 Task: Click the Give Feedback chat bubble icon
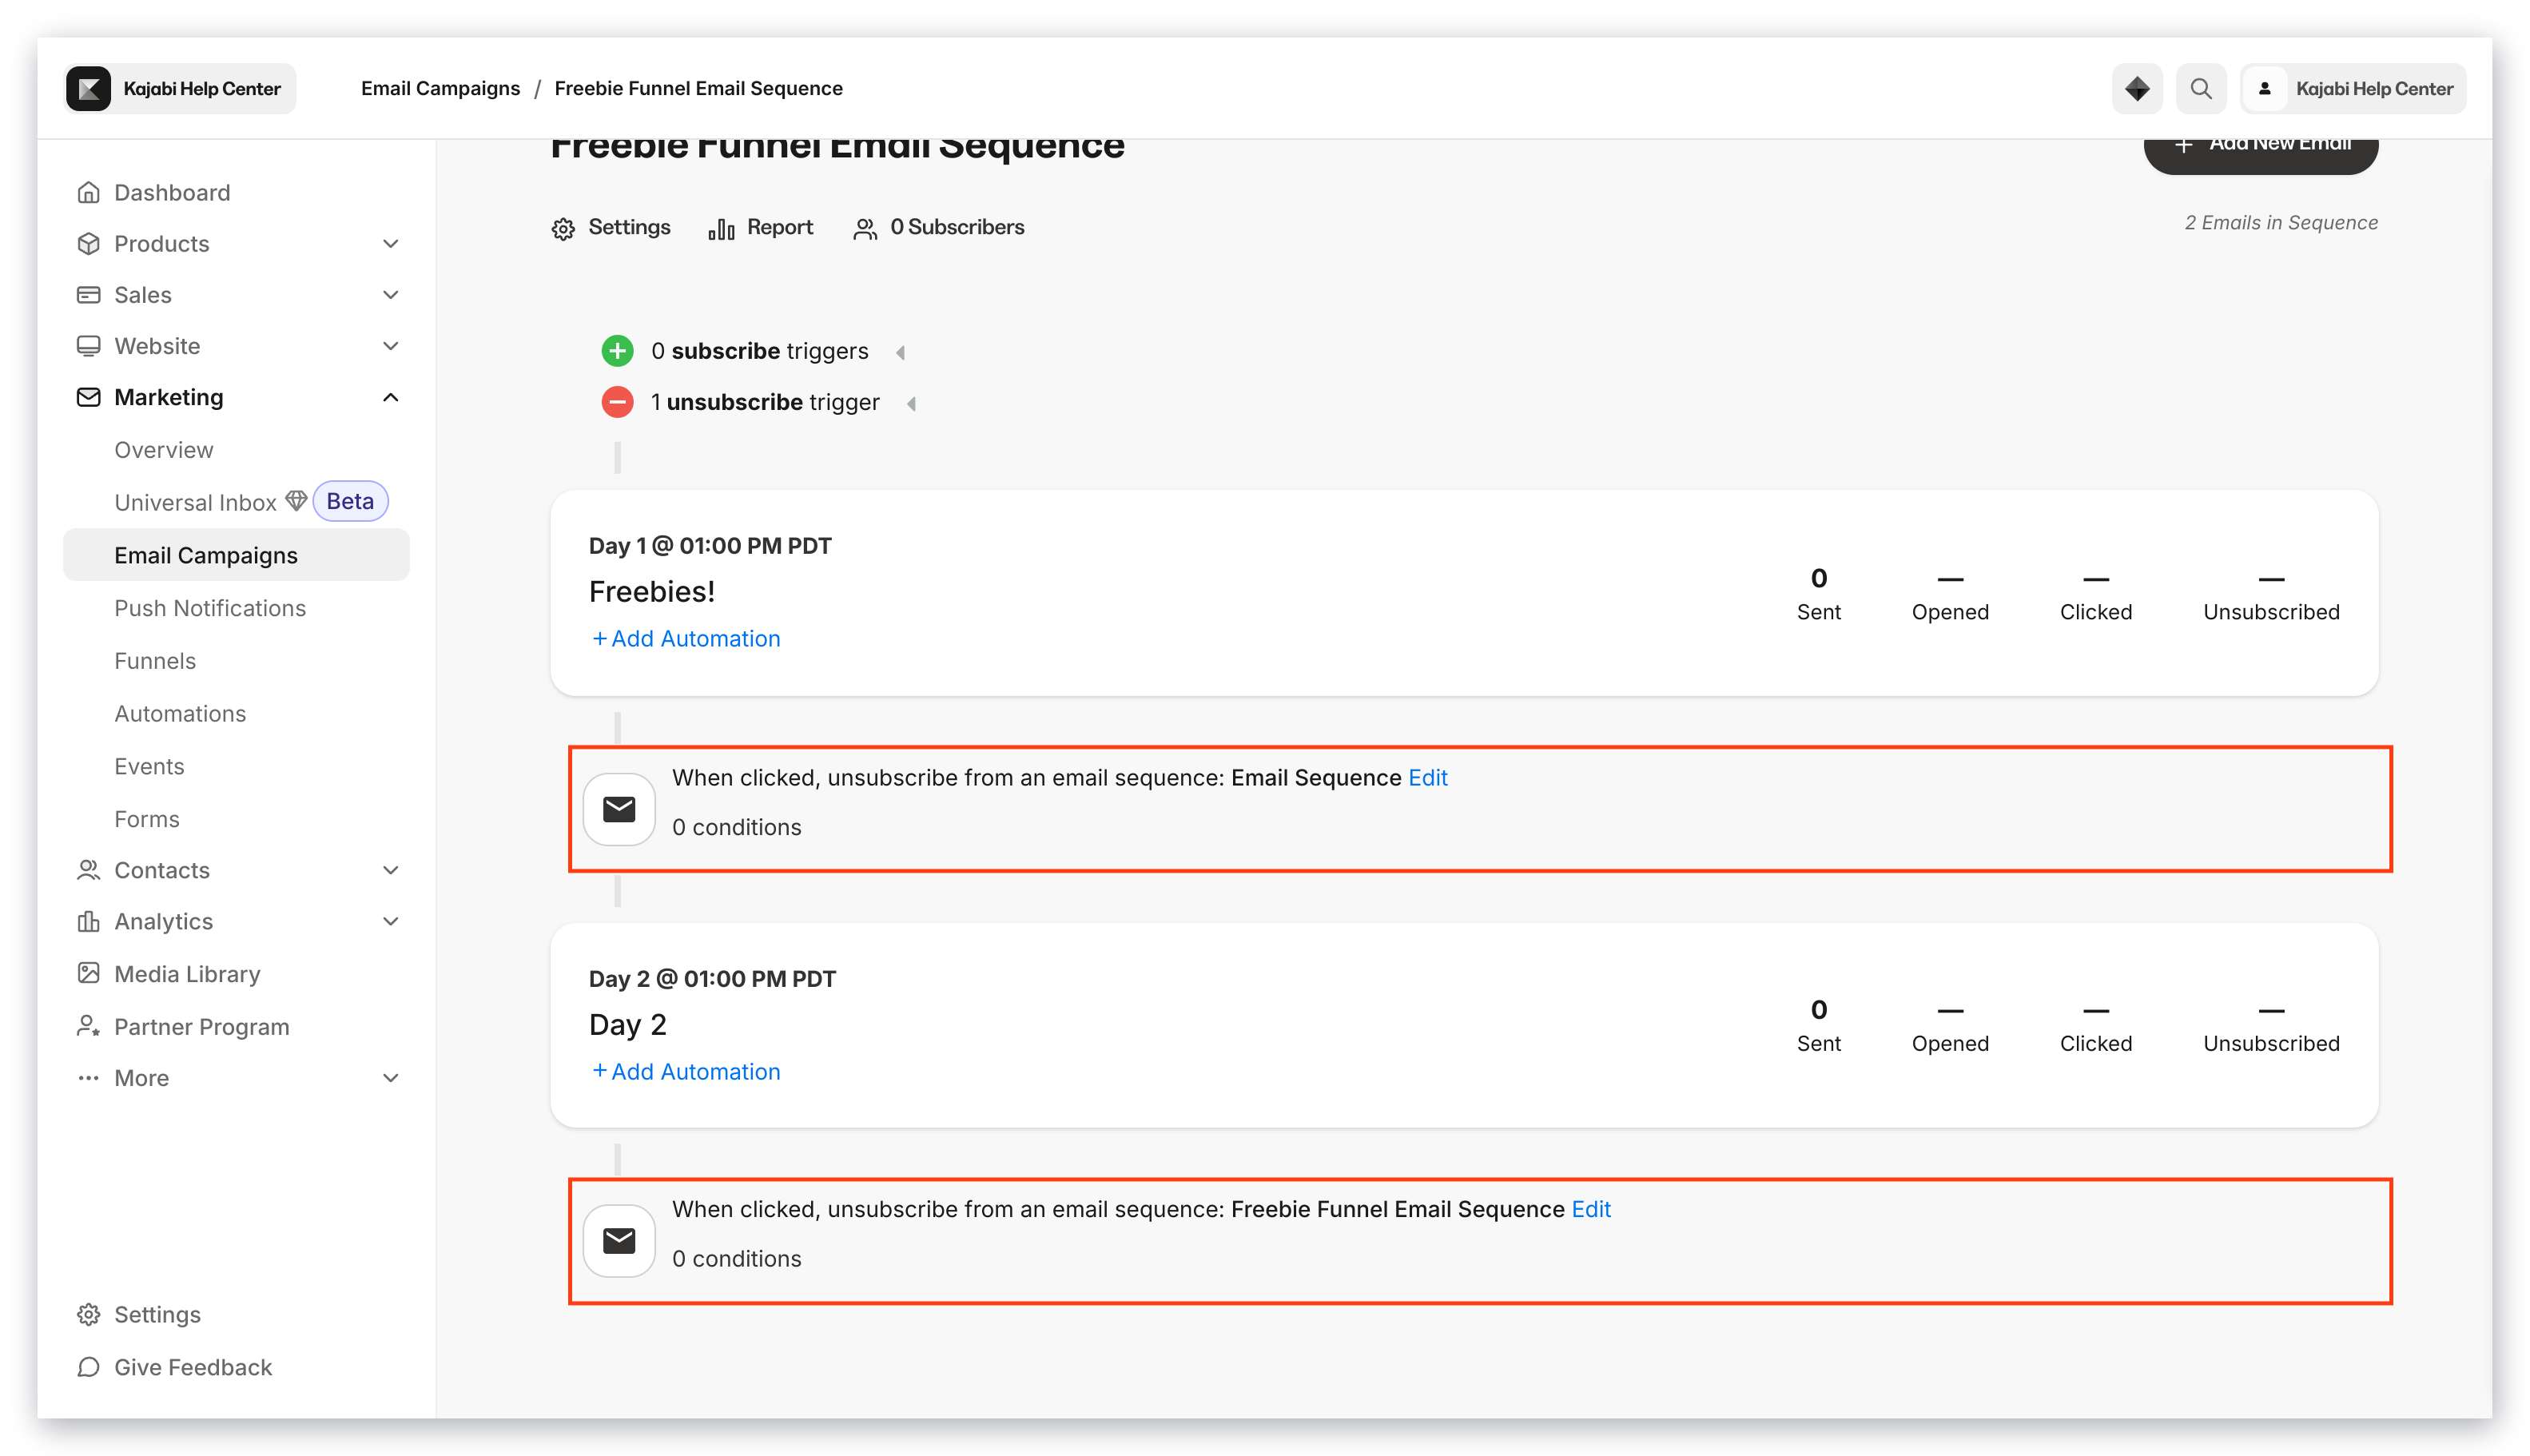pos(88,1367)
